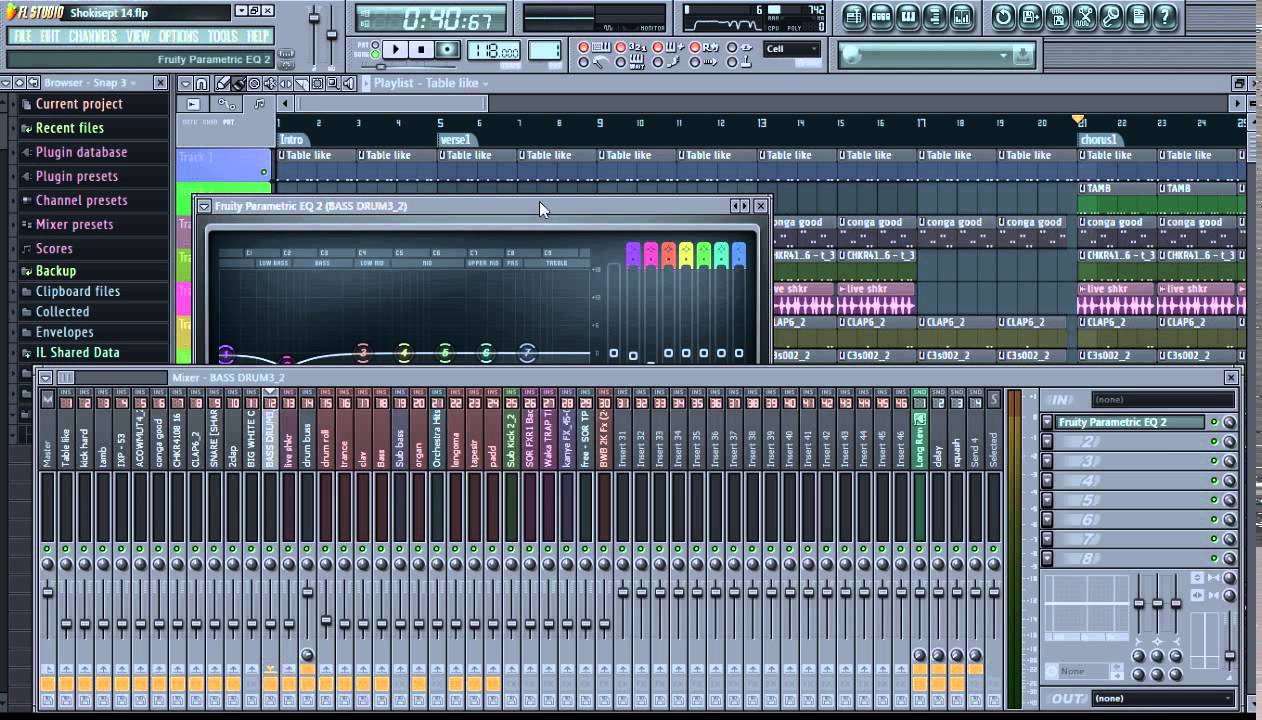Open the mixer OUT (none) output dropdown
The image size is (1262, 720).
click(x=1163, y=698)
